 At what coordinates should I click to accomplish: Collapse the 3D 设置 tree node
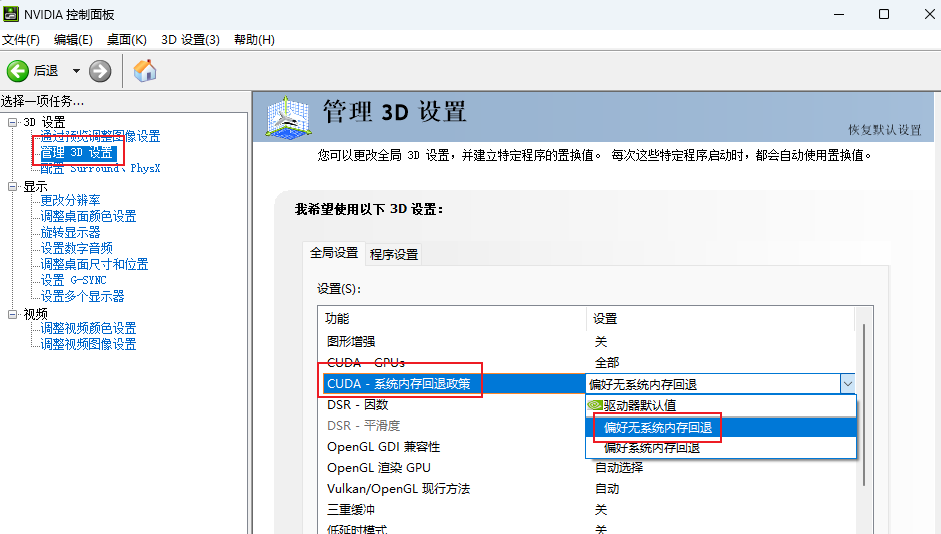13,122
